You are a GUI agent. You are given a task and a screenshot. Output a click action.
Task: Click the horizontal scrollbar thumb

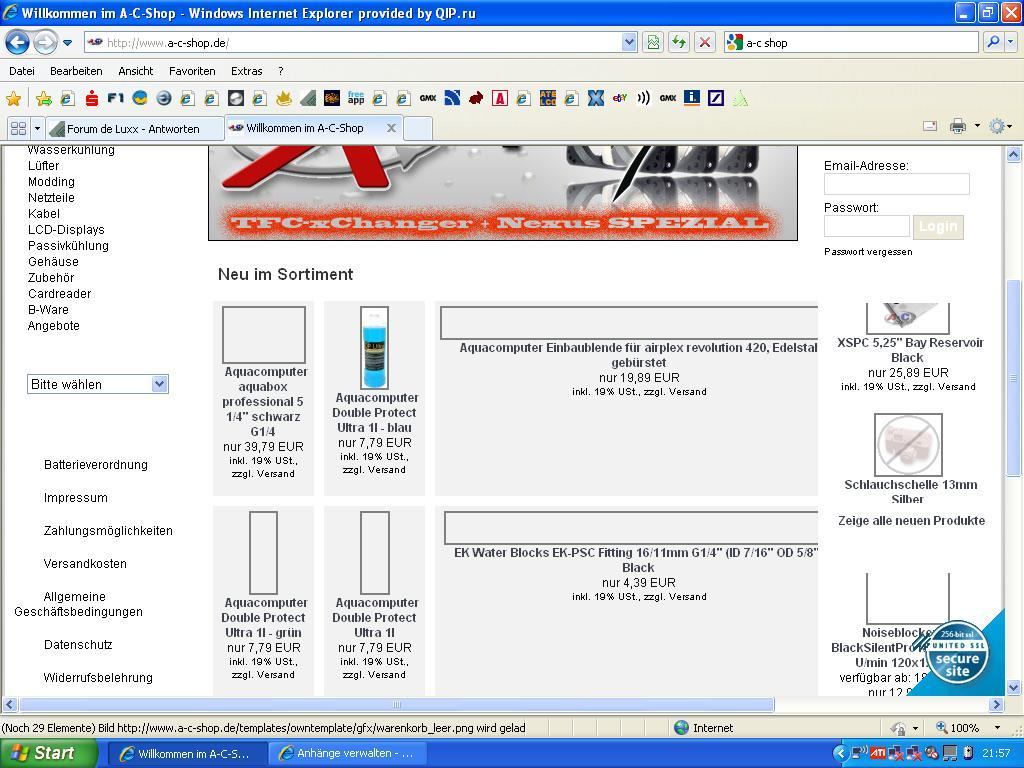click(x=396, y=705)
